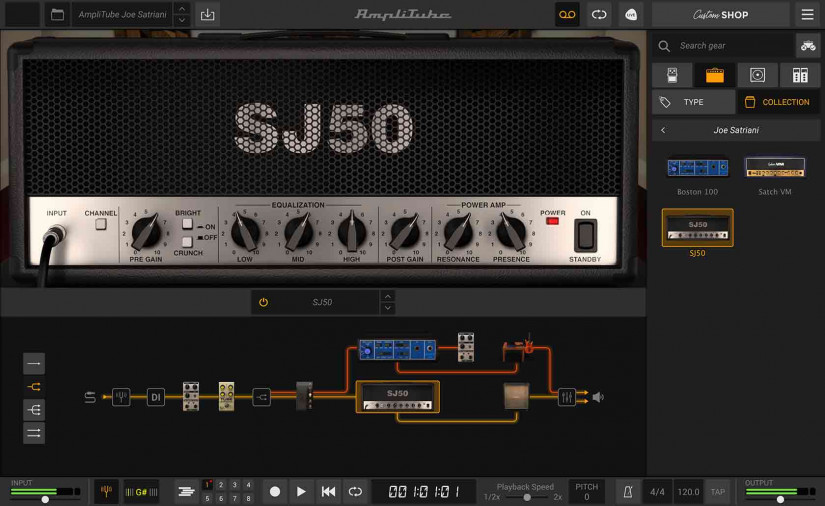This screenshot has width=825, height=506.
Task: Select track slot 5
Action: pyautogui.click(x=207, y=498)
